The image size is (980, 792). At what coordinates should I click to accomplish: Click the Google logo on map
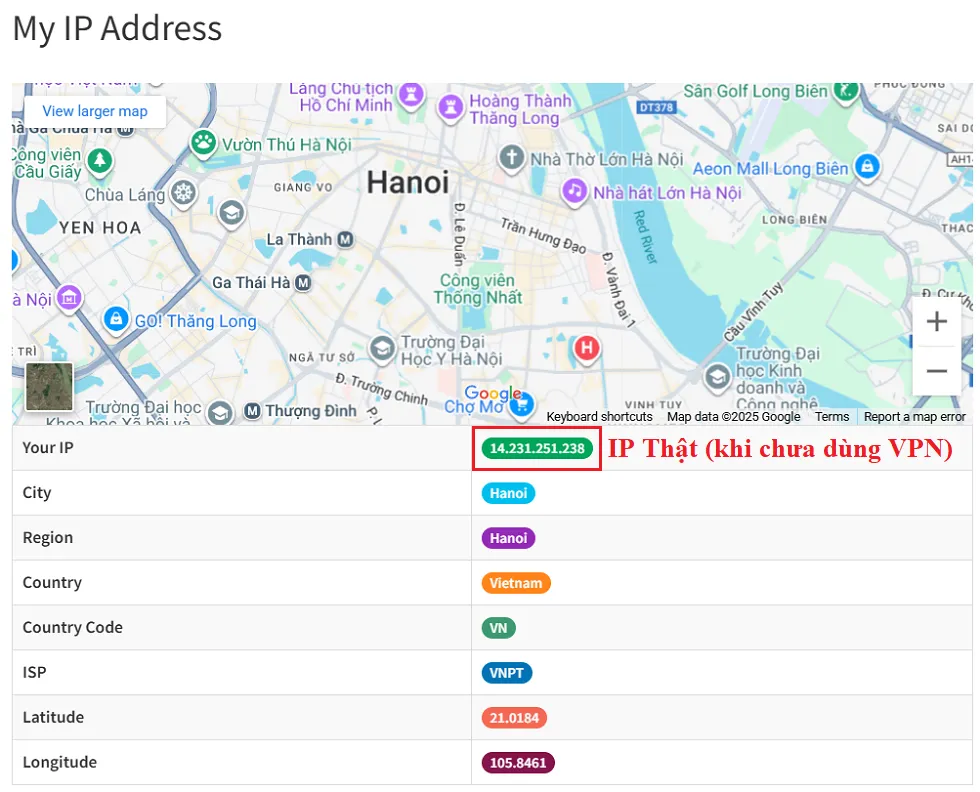pos(492,393)
